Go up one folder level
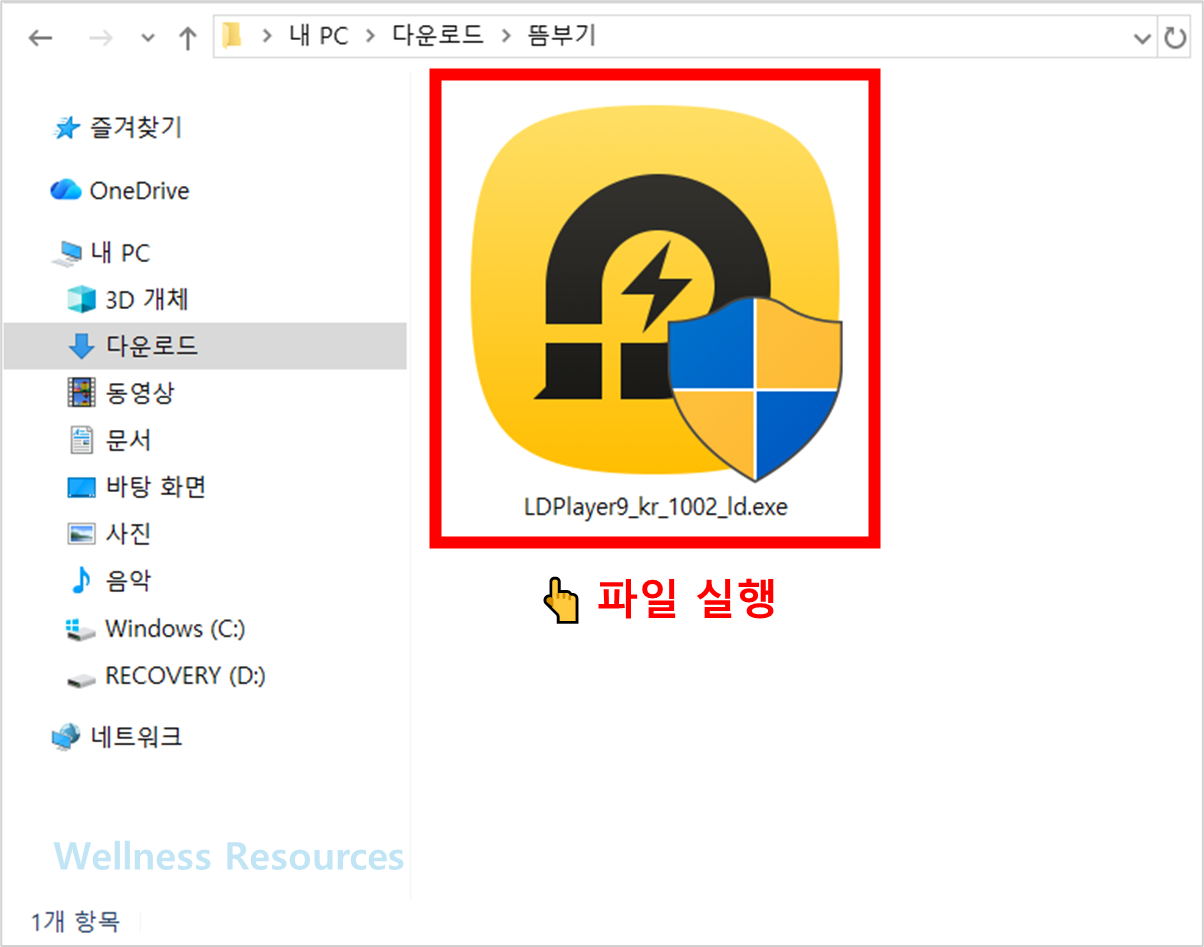This screenshot has width=1204, height=947. coord(187,38)
